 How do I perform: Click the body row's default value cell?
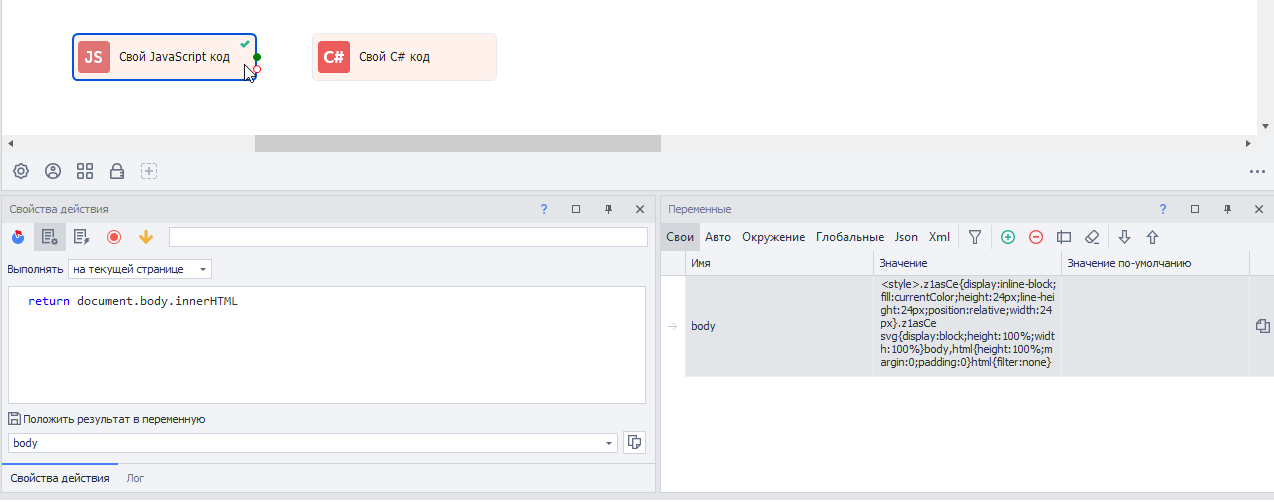click(x=1155, y=326)
